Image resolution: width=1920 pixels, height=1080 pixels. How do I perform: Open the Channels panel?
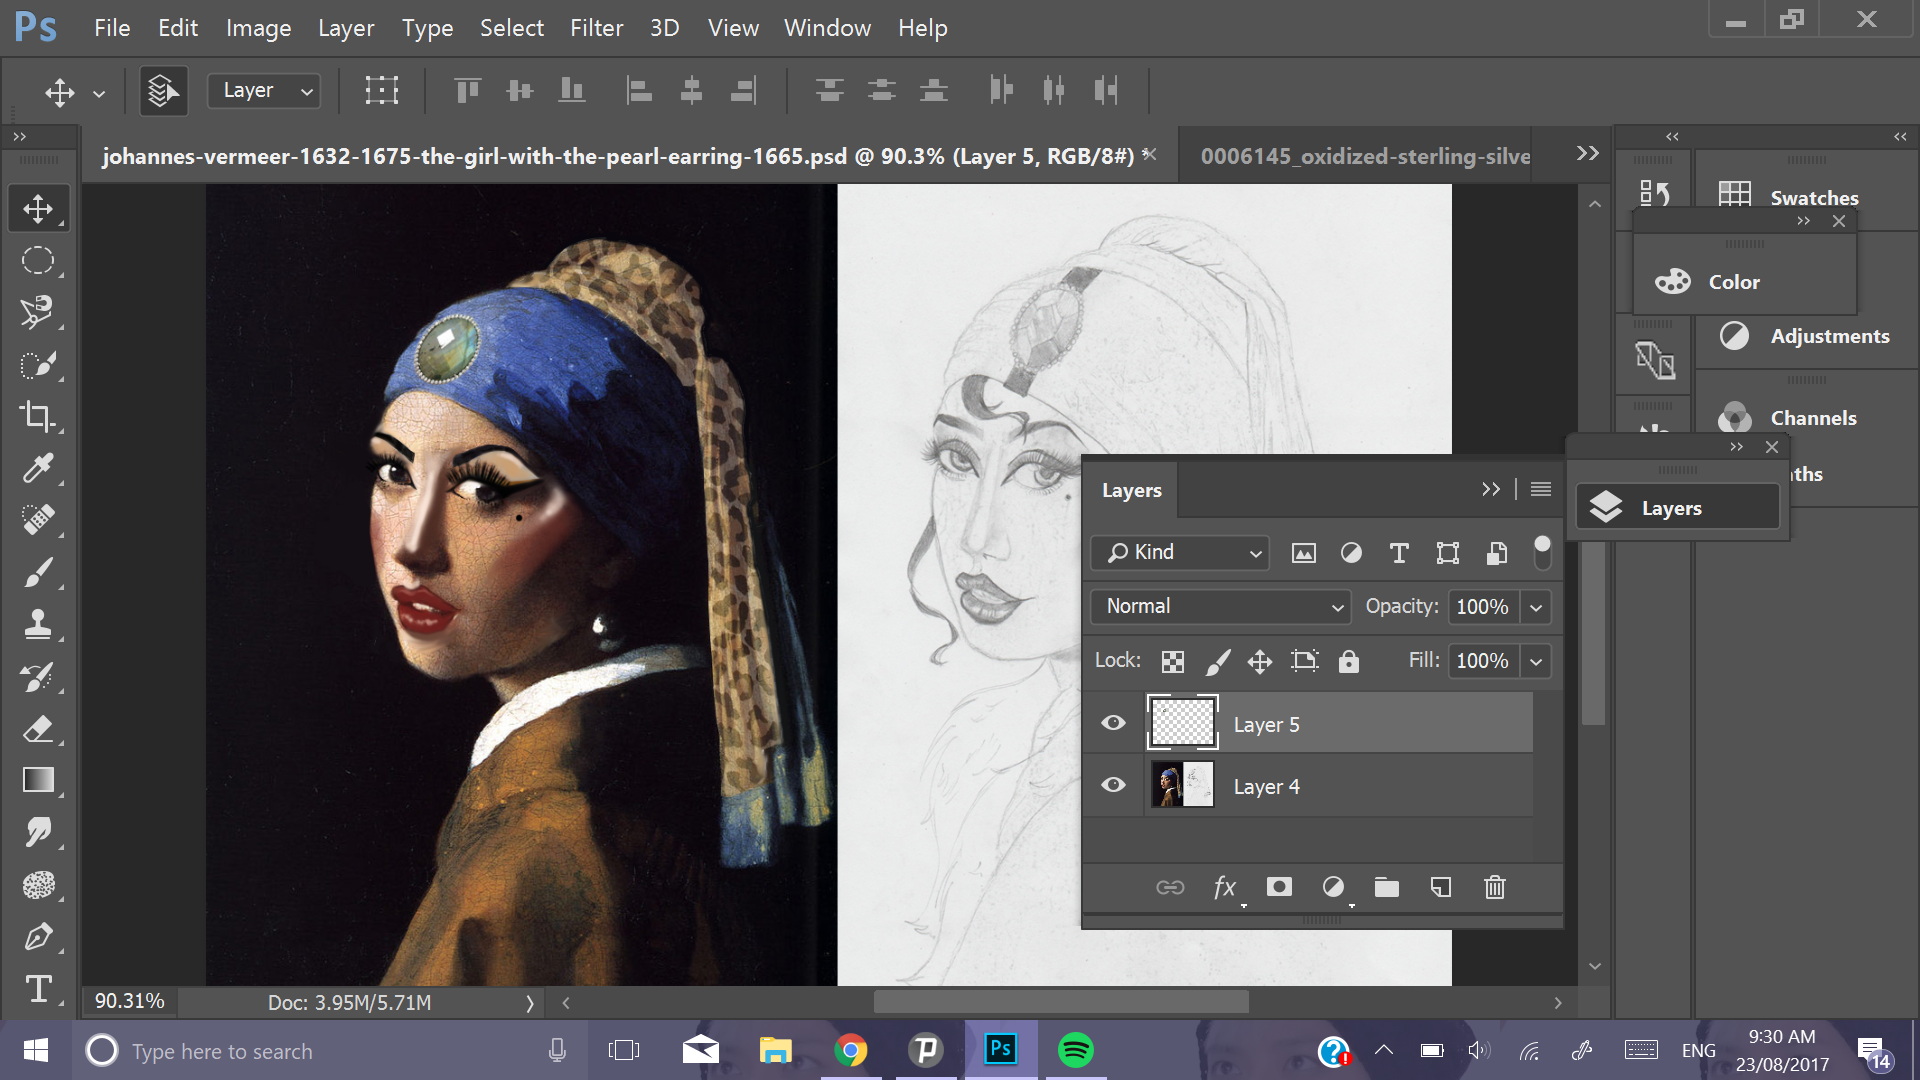click(x=1788, y=418)
